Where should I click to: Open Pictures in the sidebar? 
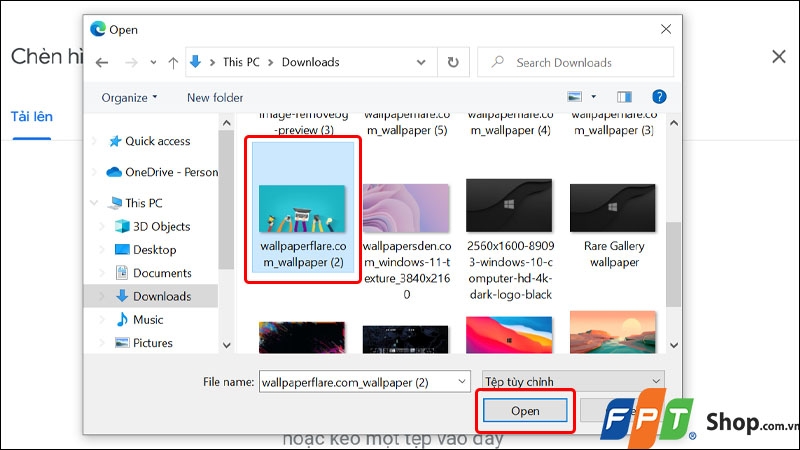tap(153, 343)
